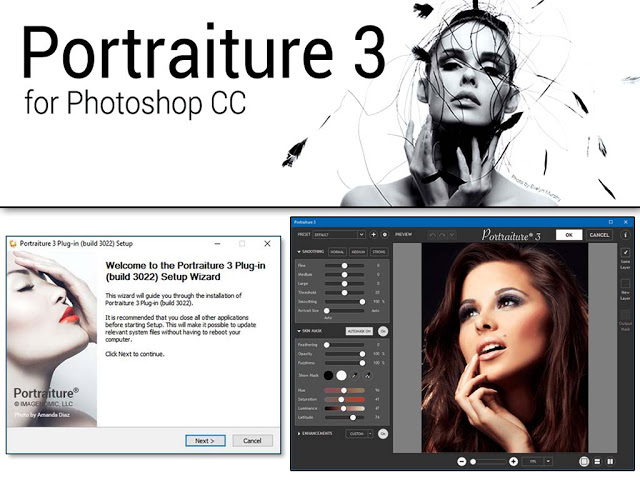Viewport: 640px width, 480px height.
Task: Select the Normal smoothing preset
Action: [x=337, y=252]
